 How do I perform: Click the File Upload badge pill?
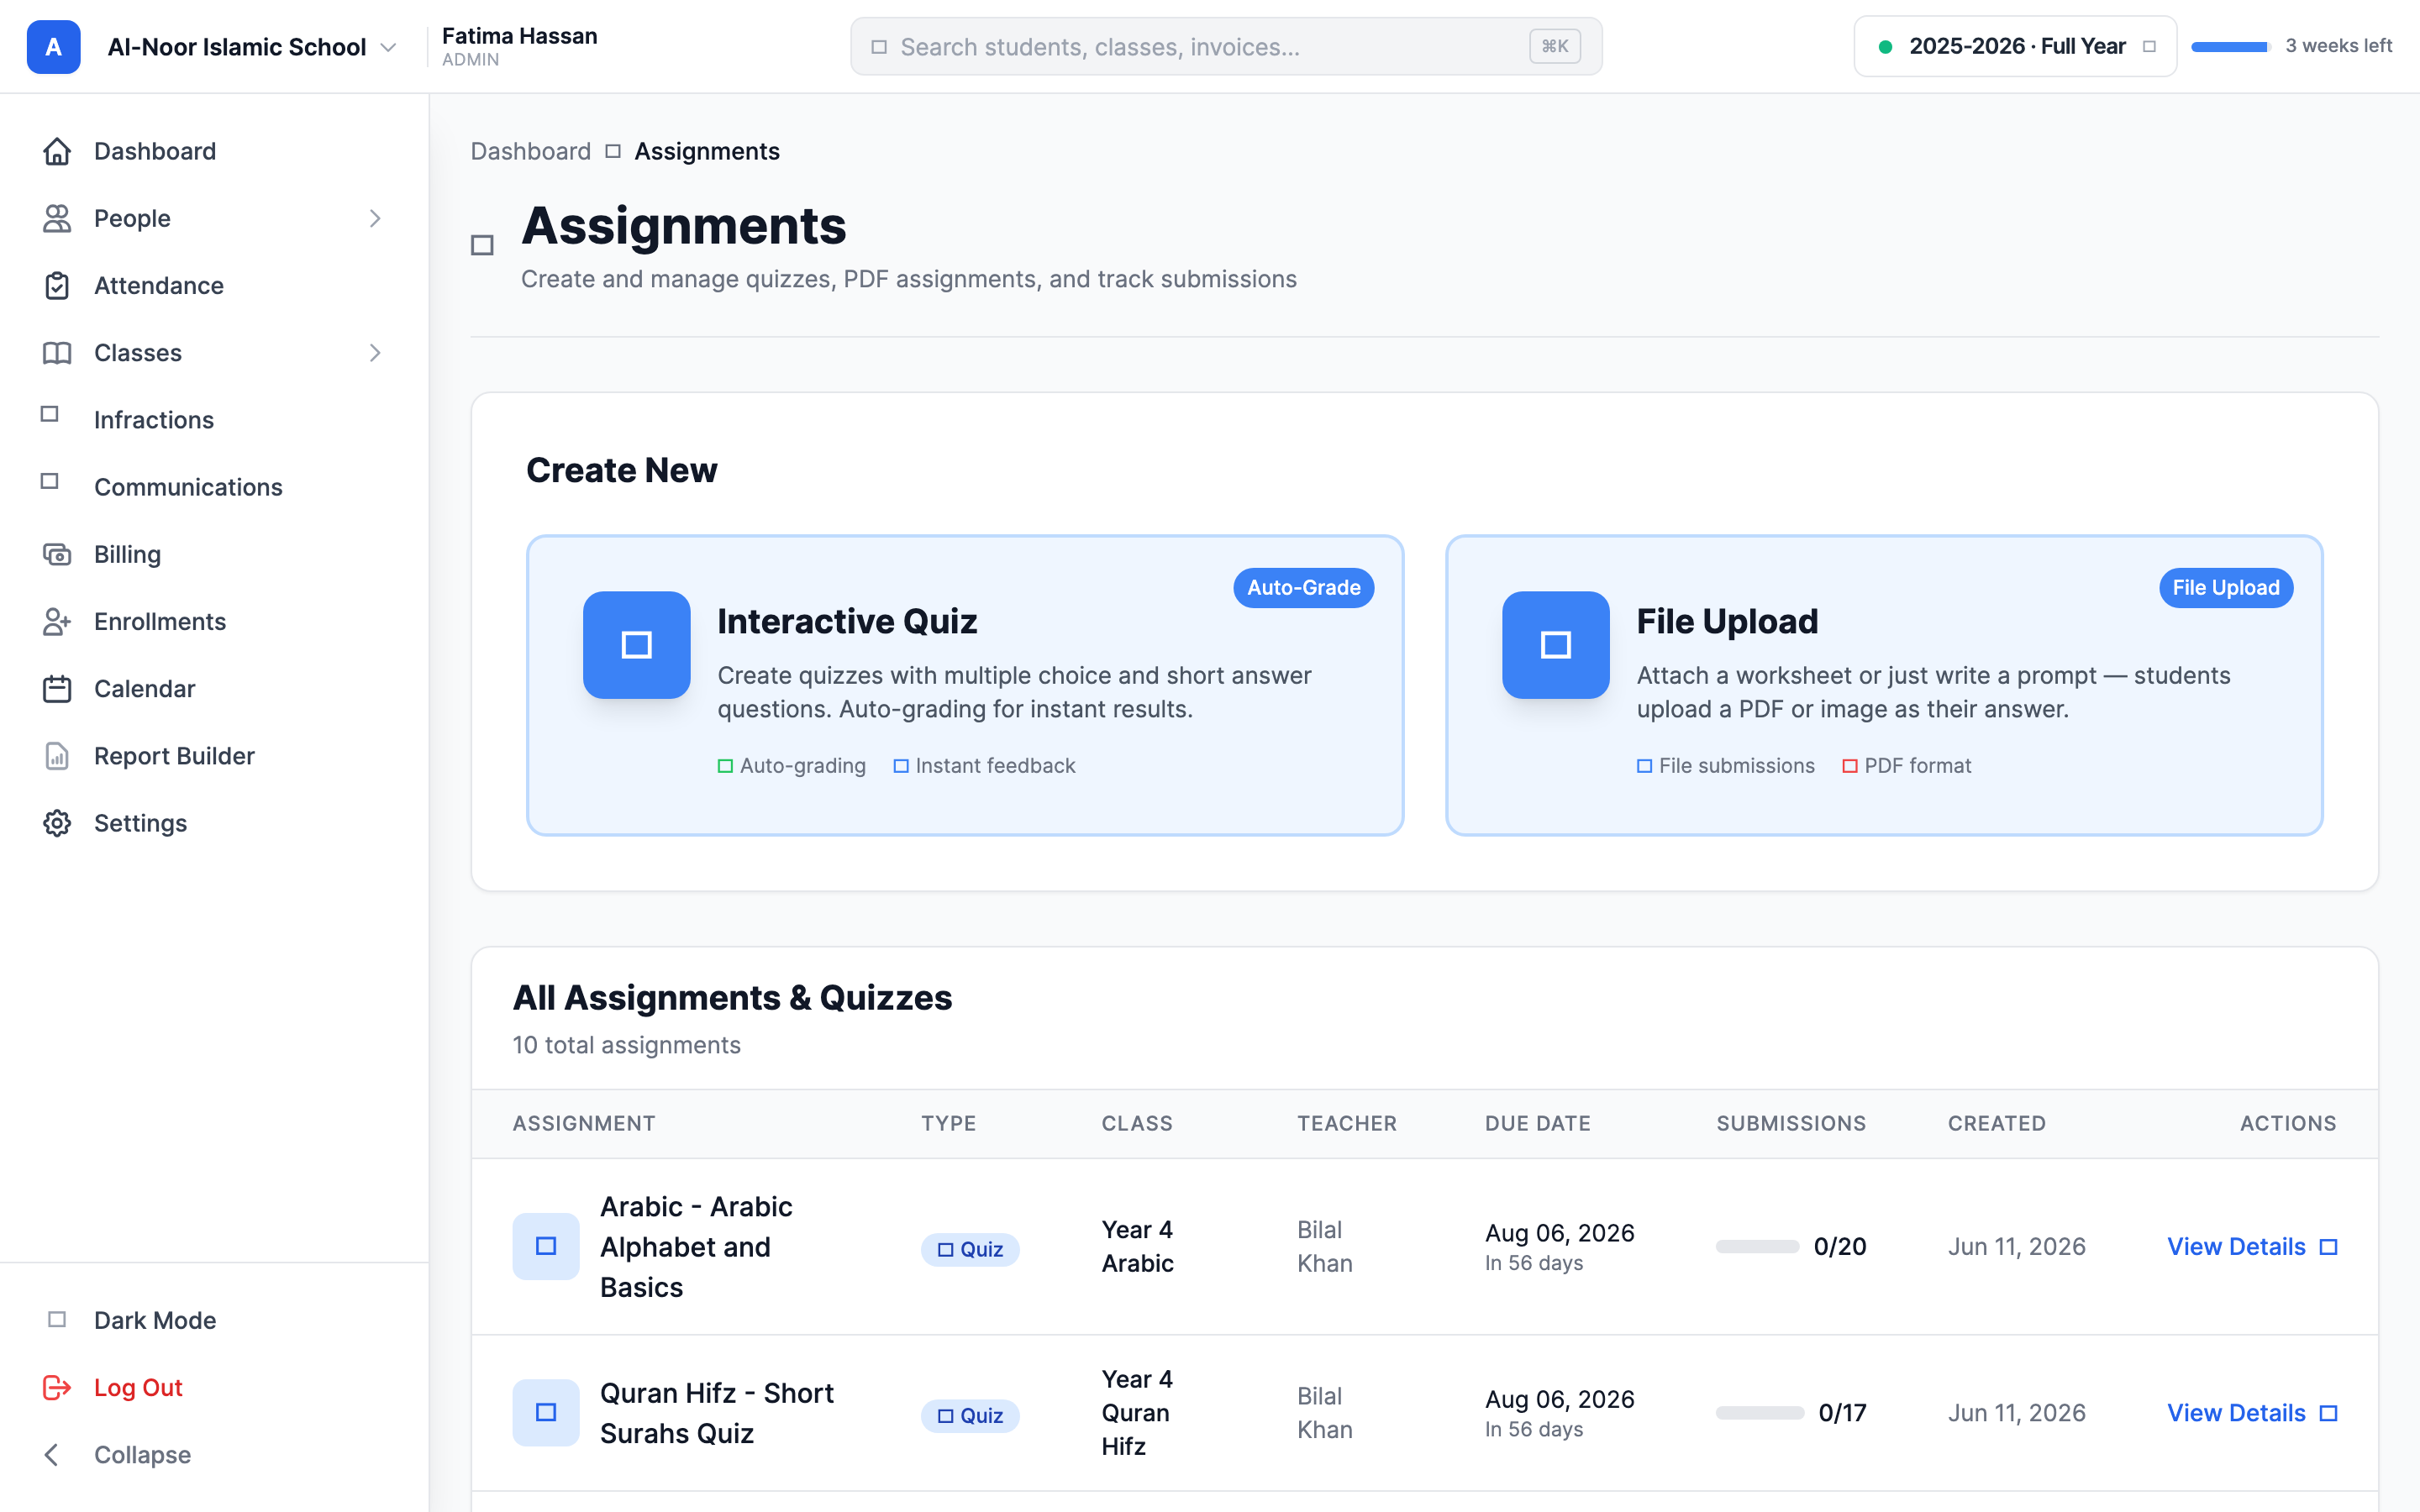(x=2225, y=587)
